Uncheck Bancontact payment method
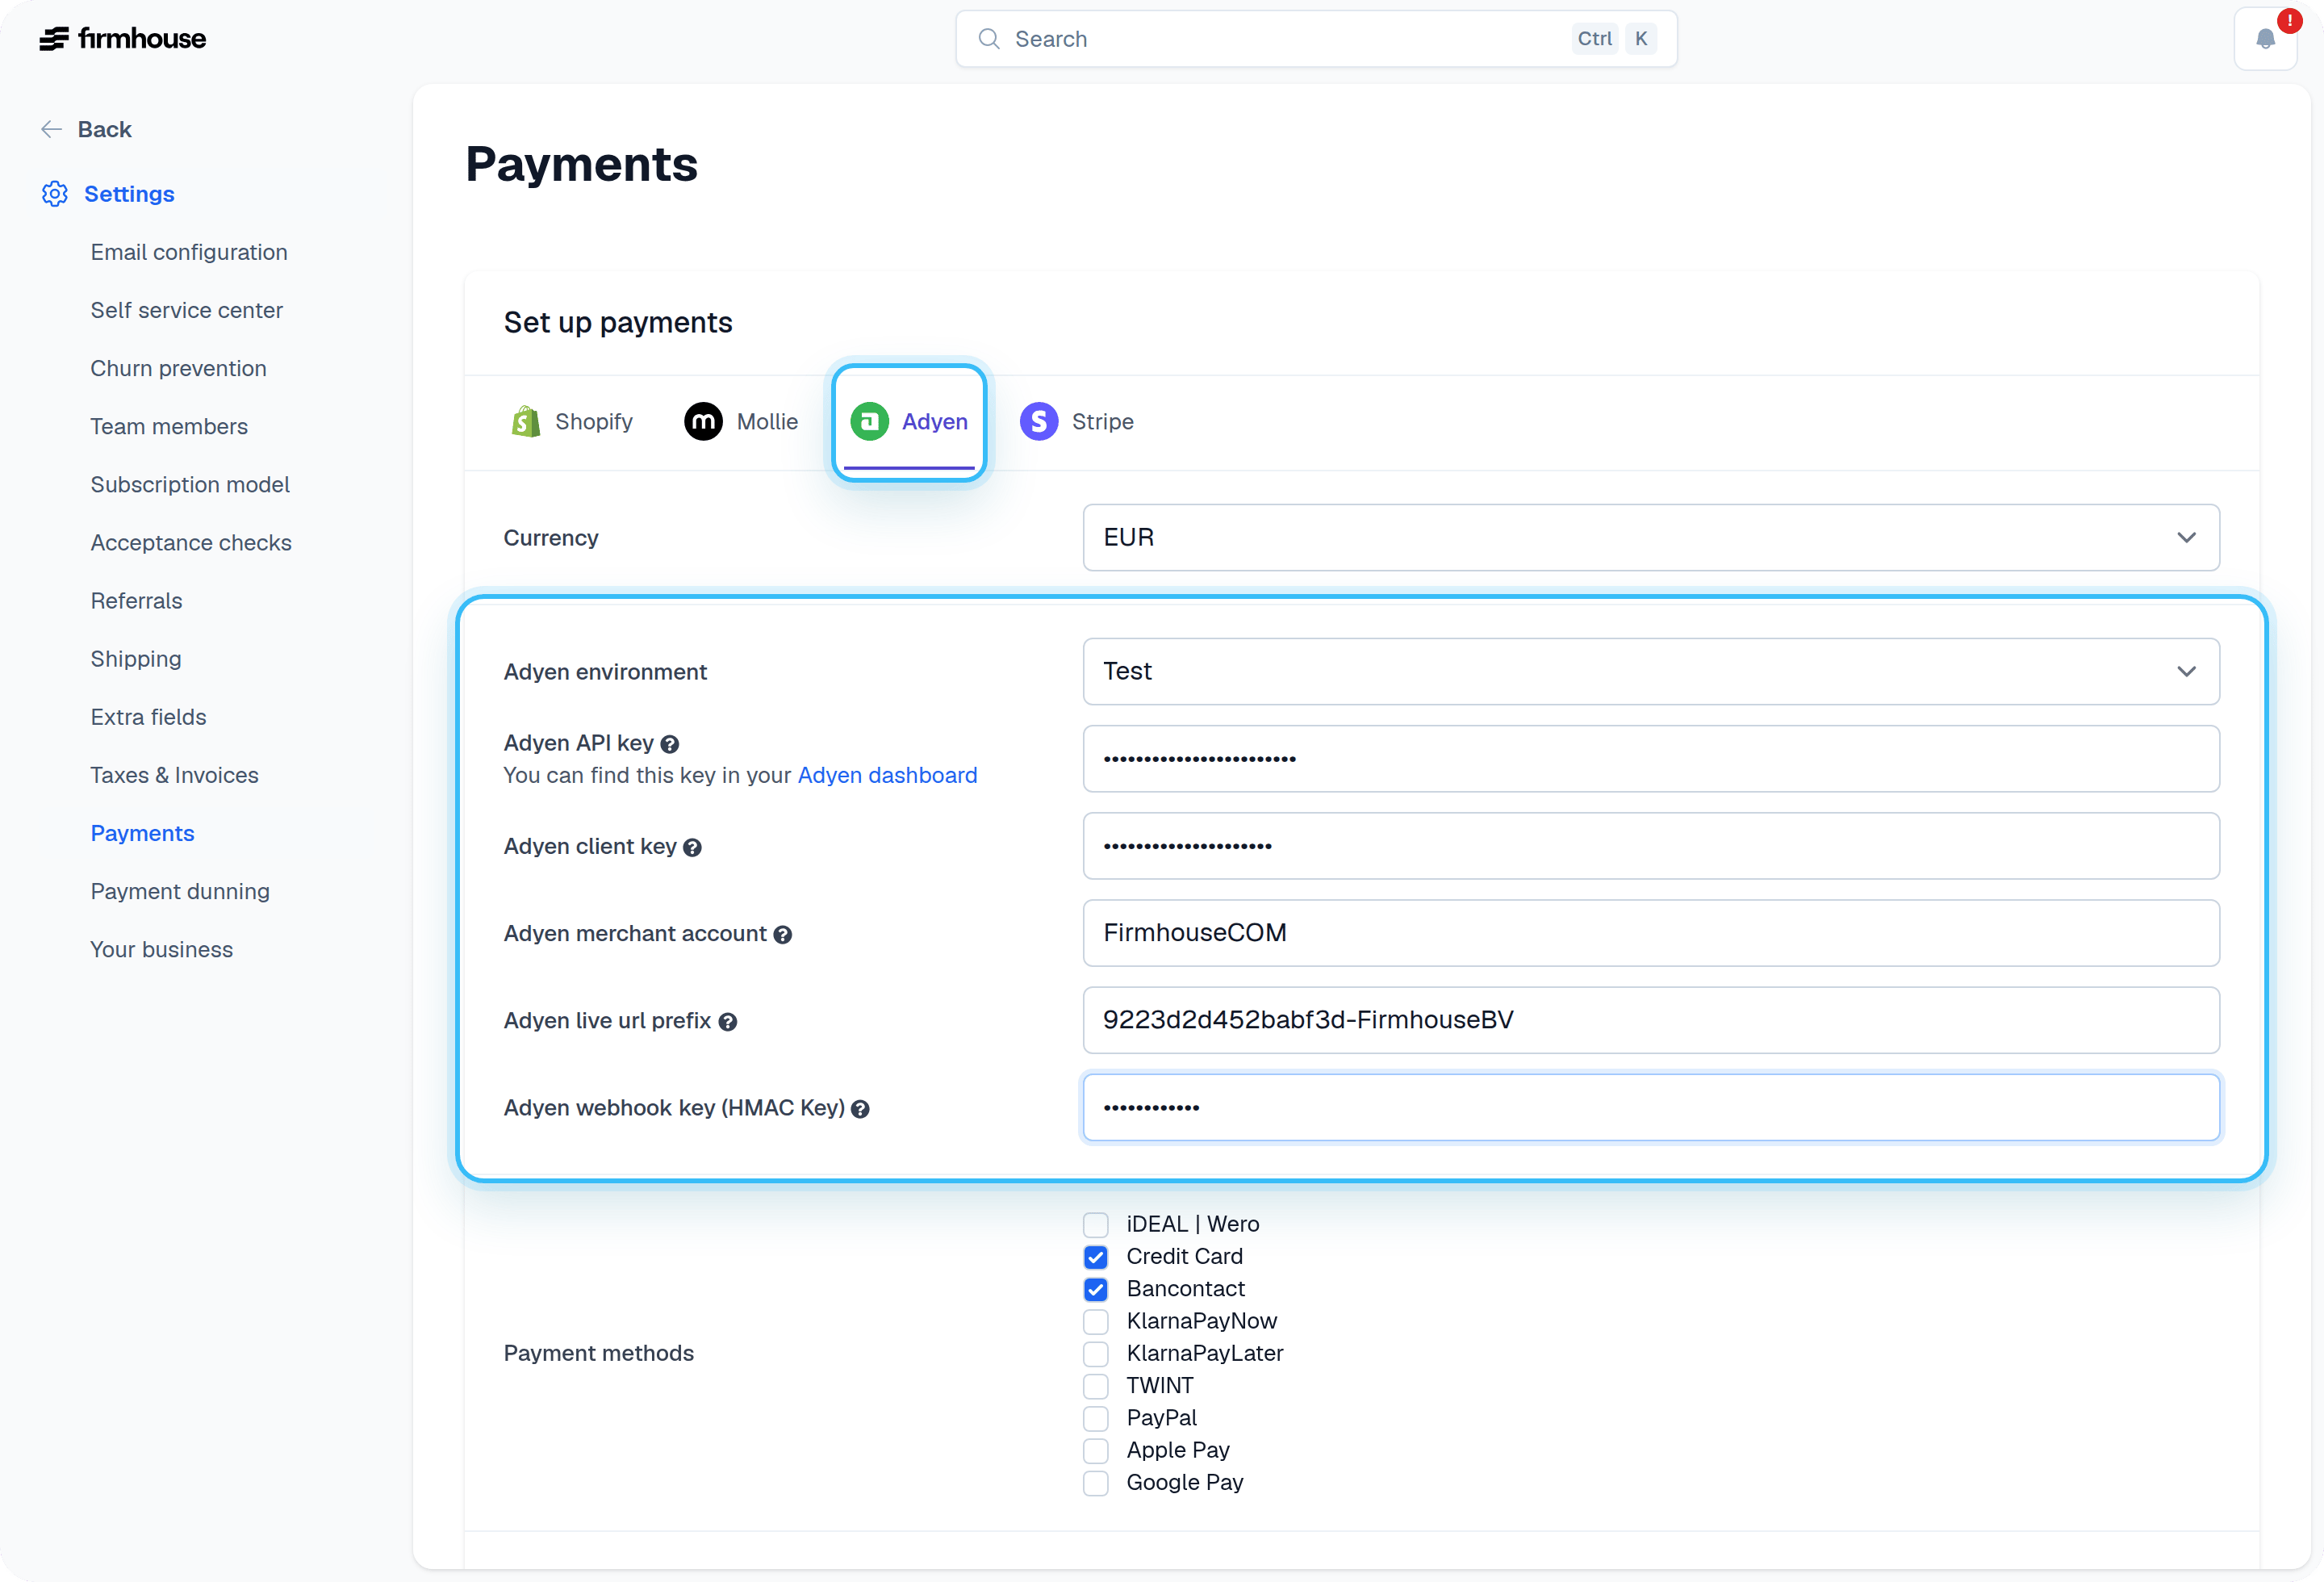Screen dimensions: 2324x1582 pos(1096,1290)
